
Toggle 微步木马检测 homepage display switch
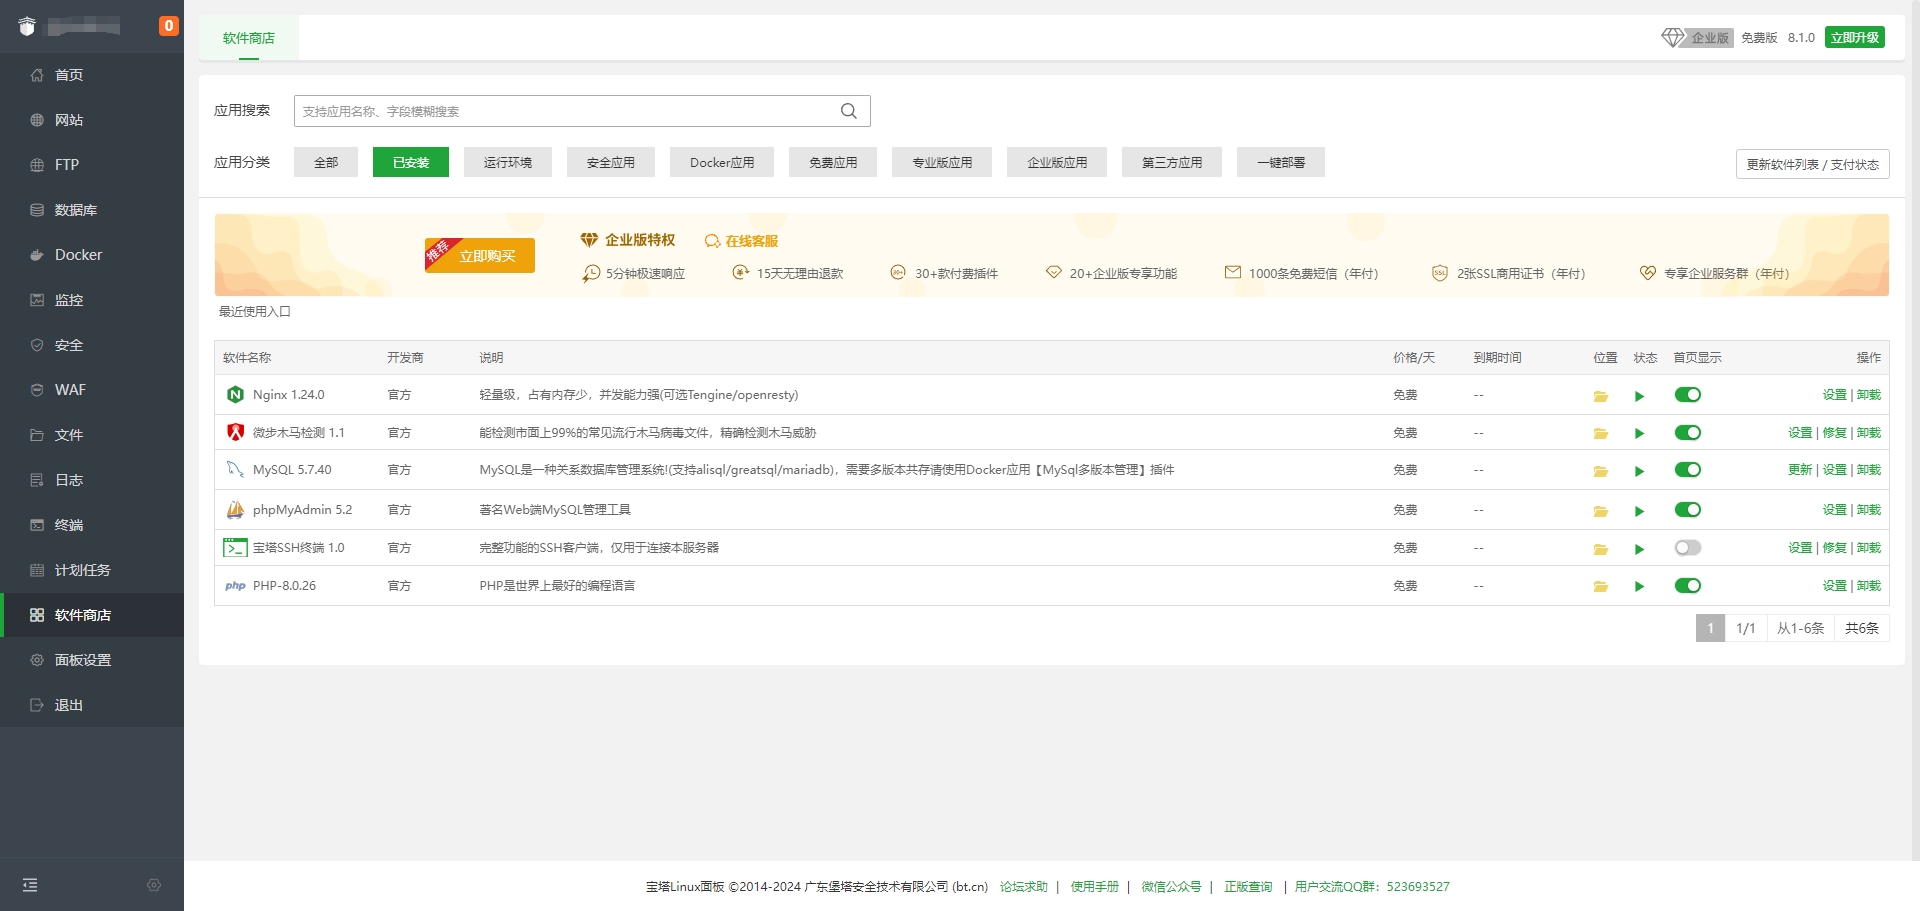1688,433
